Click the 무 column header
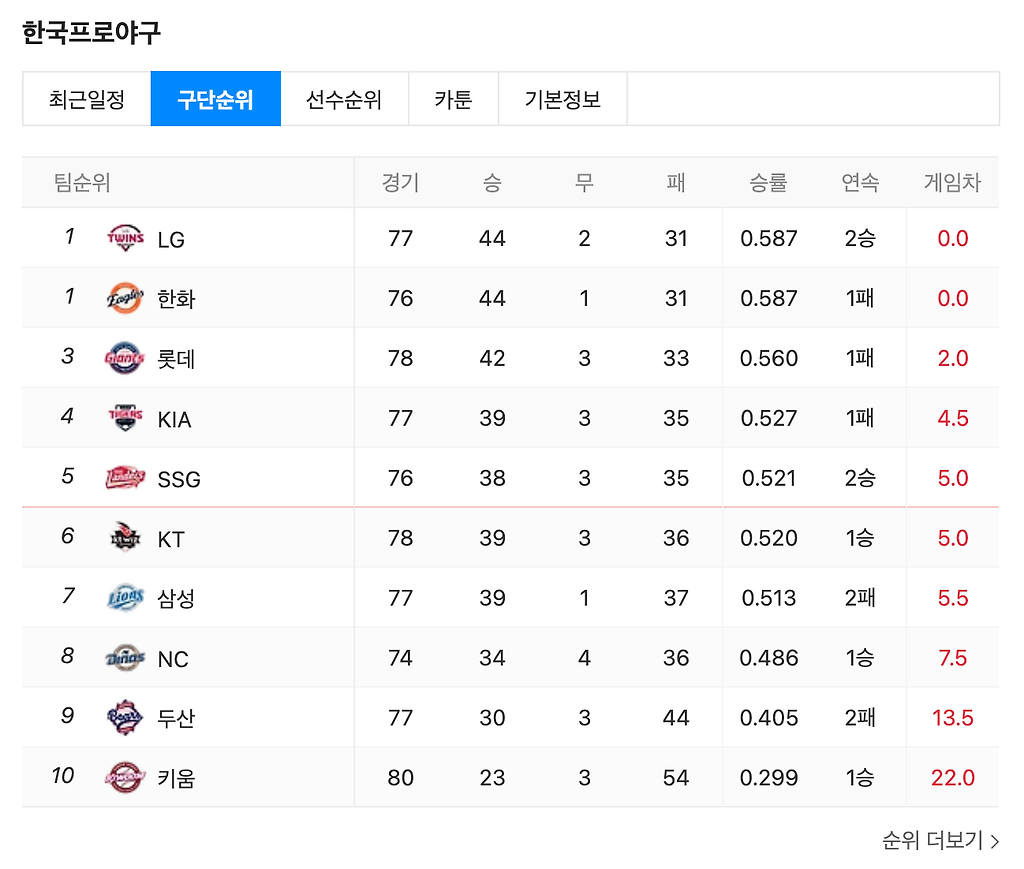The image size is (1024, 869). [584, 182]
